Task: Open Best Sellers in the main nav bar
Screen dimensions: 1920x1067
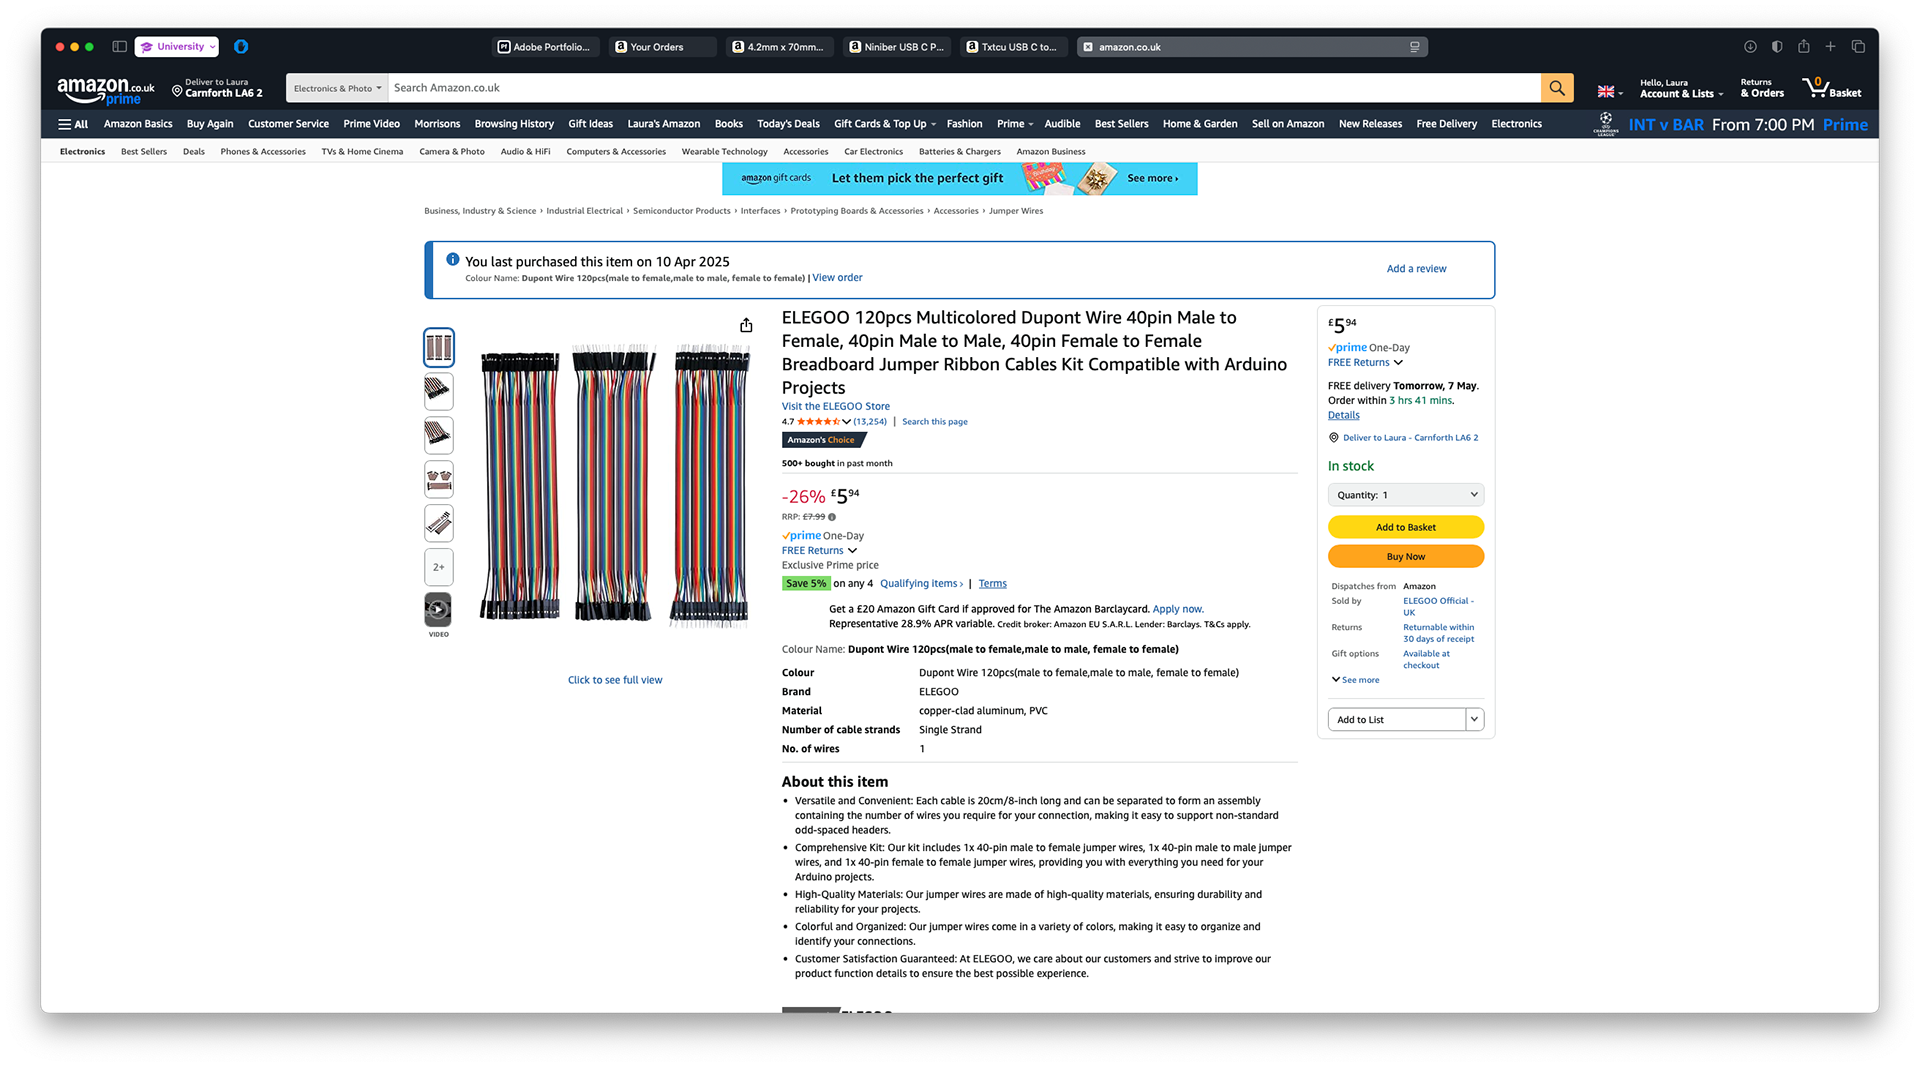Action: click(x=1121, y=124)
